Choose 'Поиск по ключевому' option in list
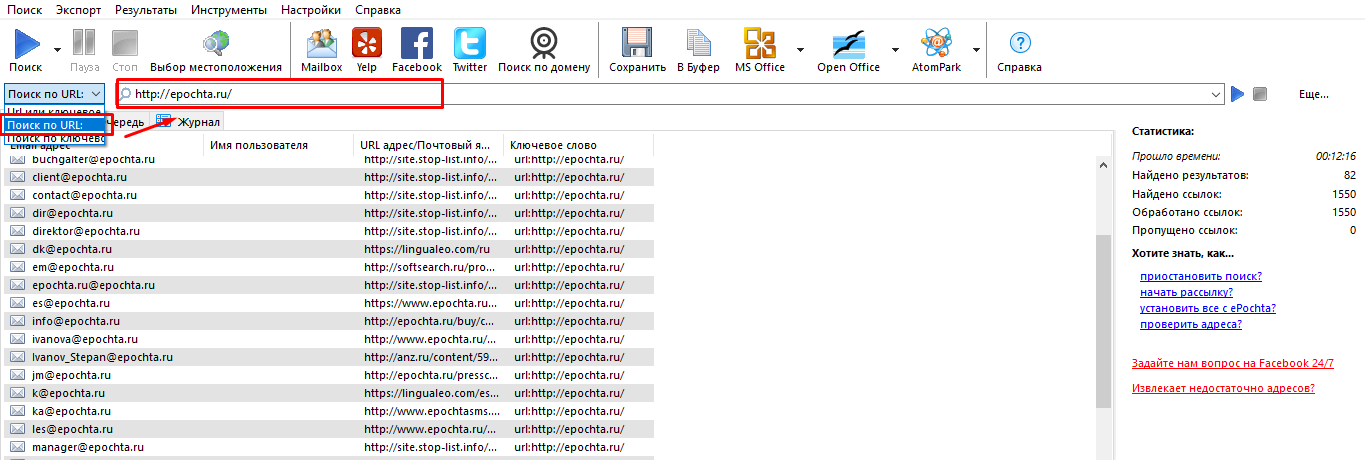This screenshot has width=1365, height=460. (54, 138)
